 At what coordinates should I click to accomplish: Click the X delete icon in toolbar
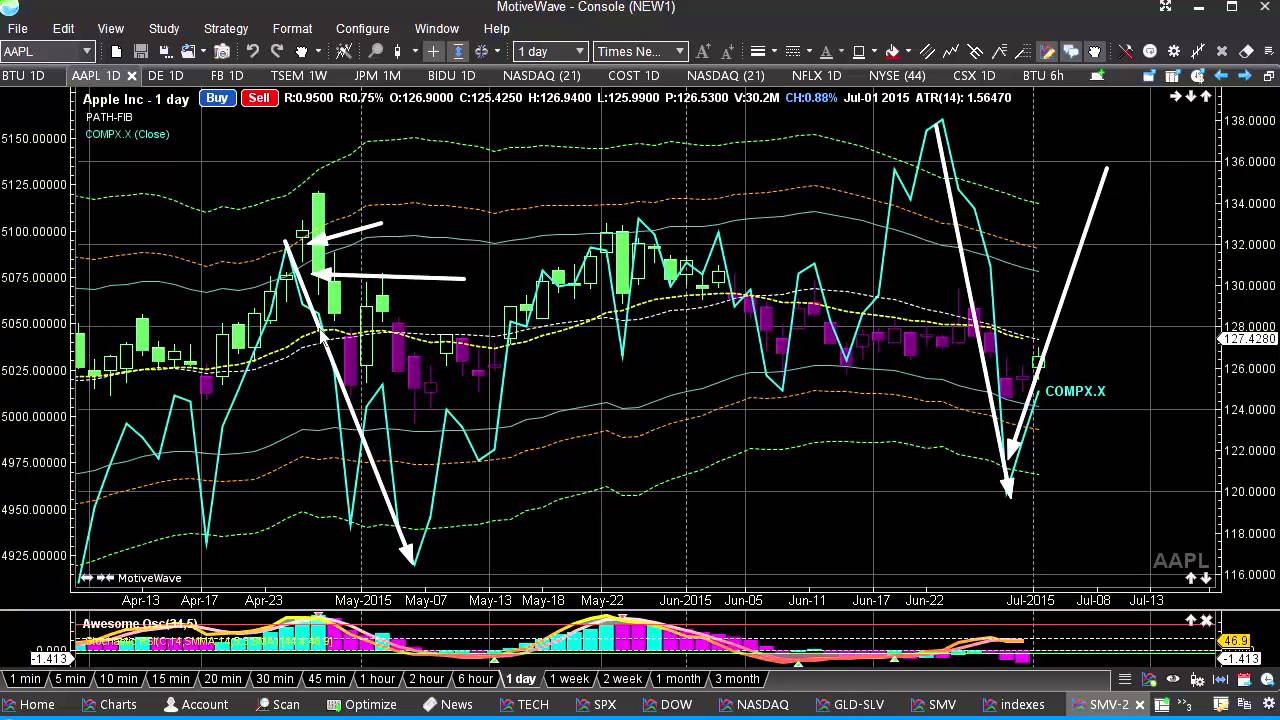pos(1222,51)
